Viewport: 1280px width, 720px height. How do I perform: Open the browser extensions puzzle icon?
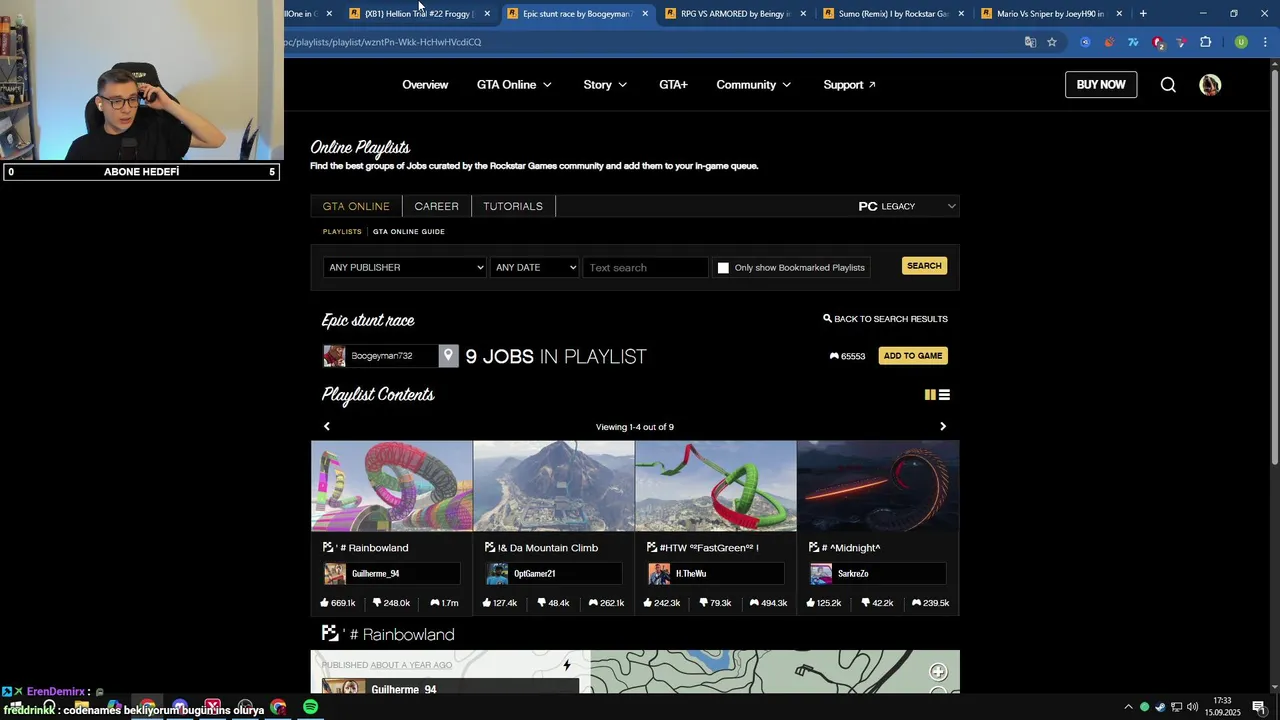pos(1205,42)
